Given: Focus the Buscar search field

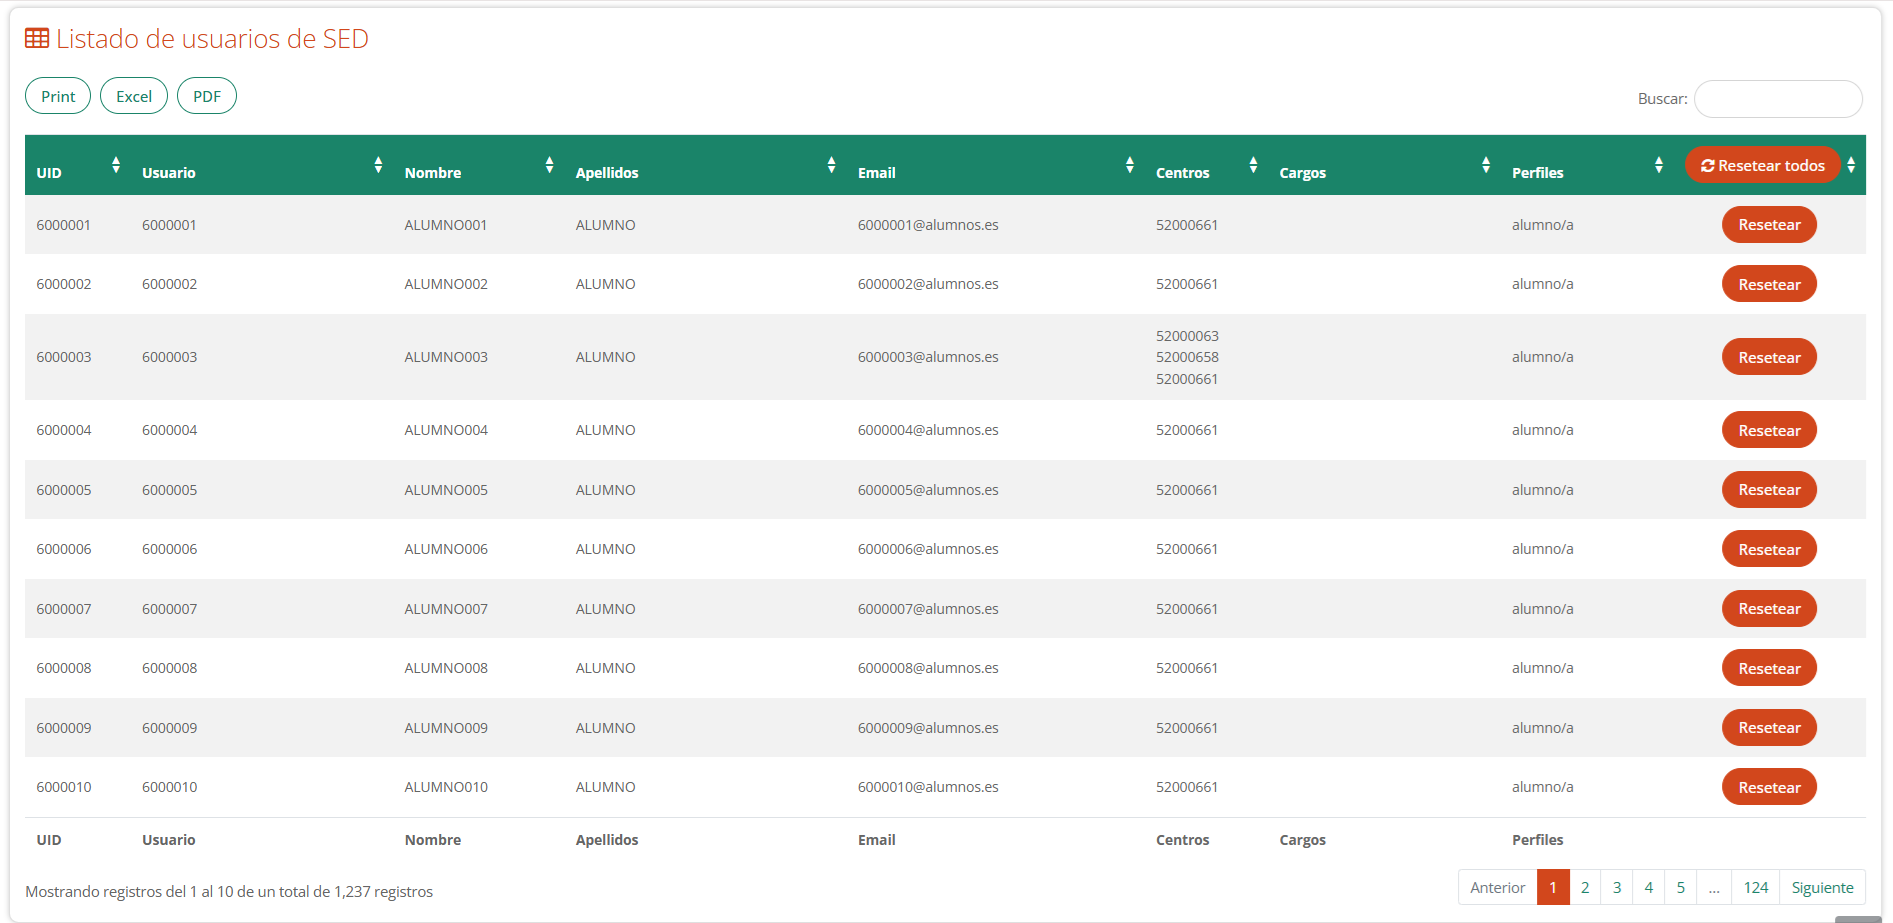Looking at the screenshot, I should click(x=1778, y=99).
